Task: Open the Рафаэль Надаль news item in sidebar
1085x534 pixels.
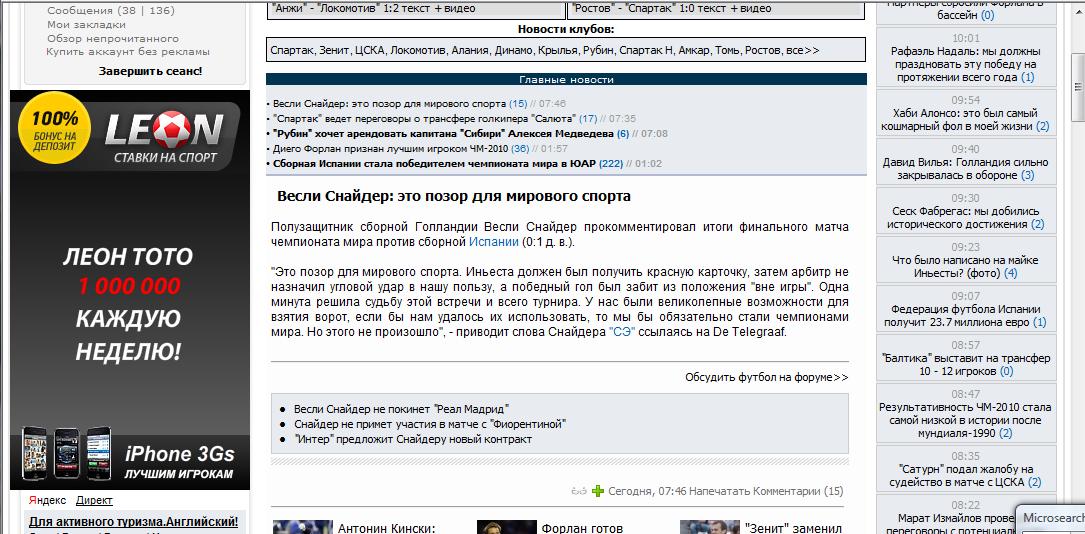Action: 965,62
